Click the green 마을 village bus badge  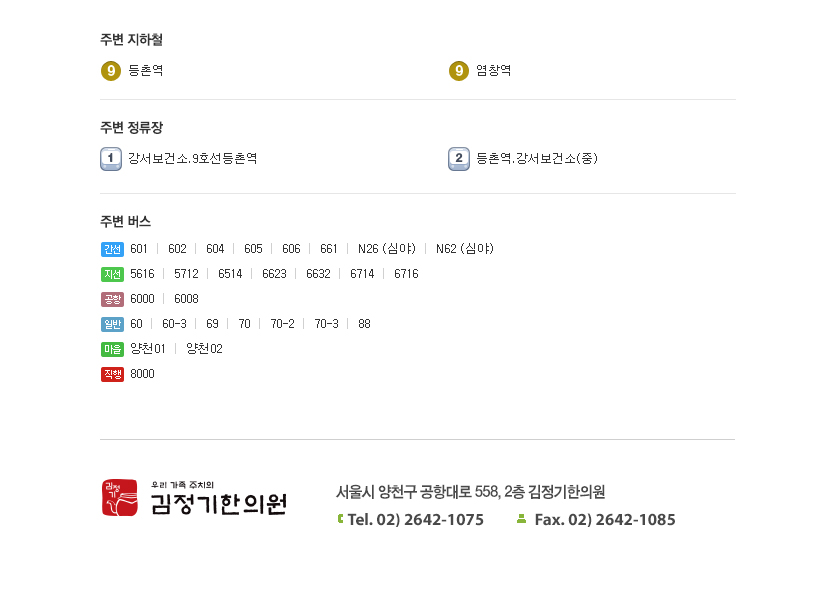click(x=112, y=349)
